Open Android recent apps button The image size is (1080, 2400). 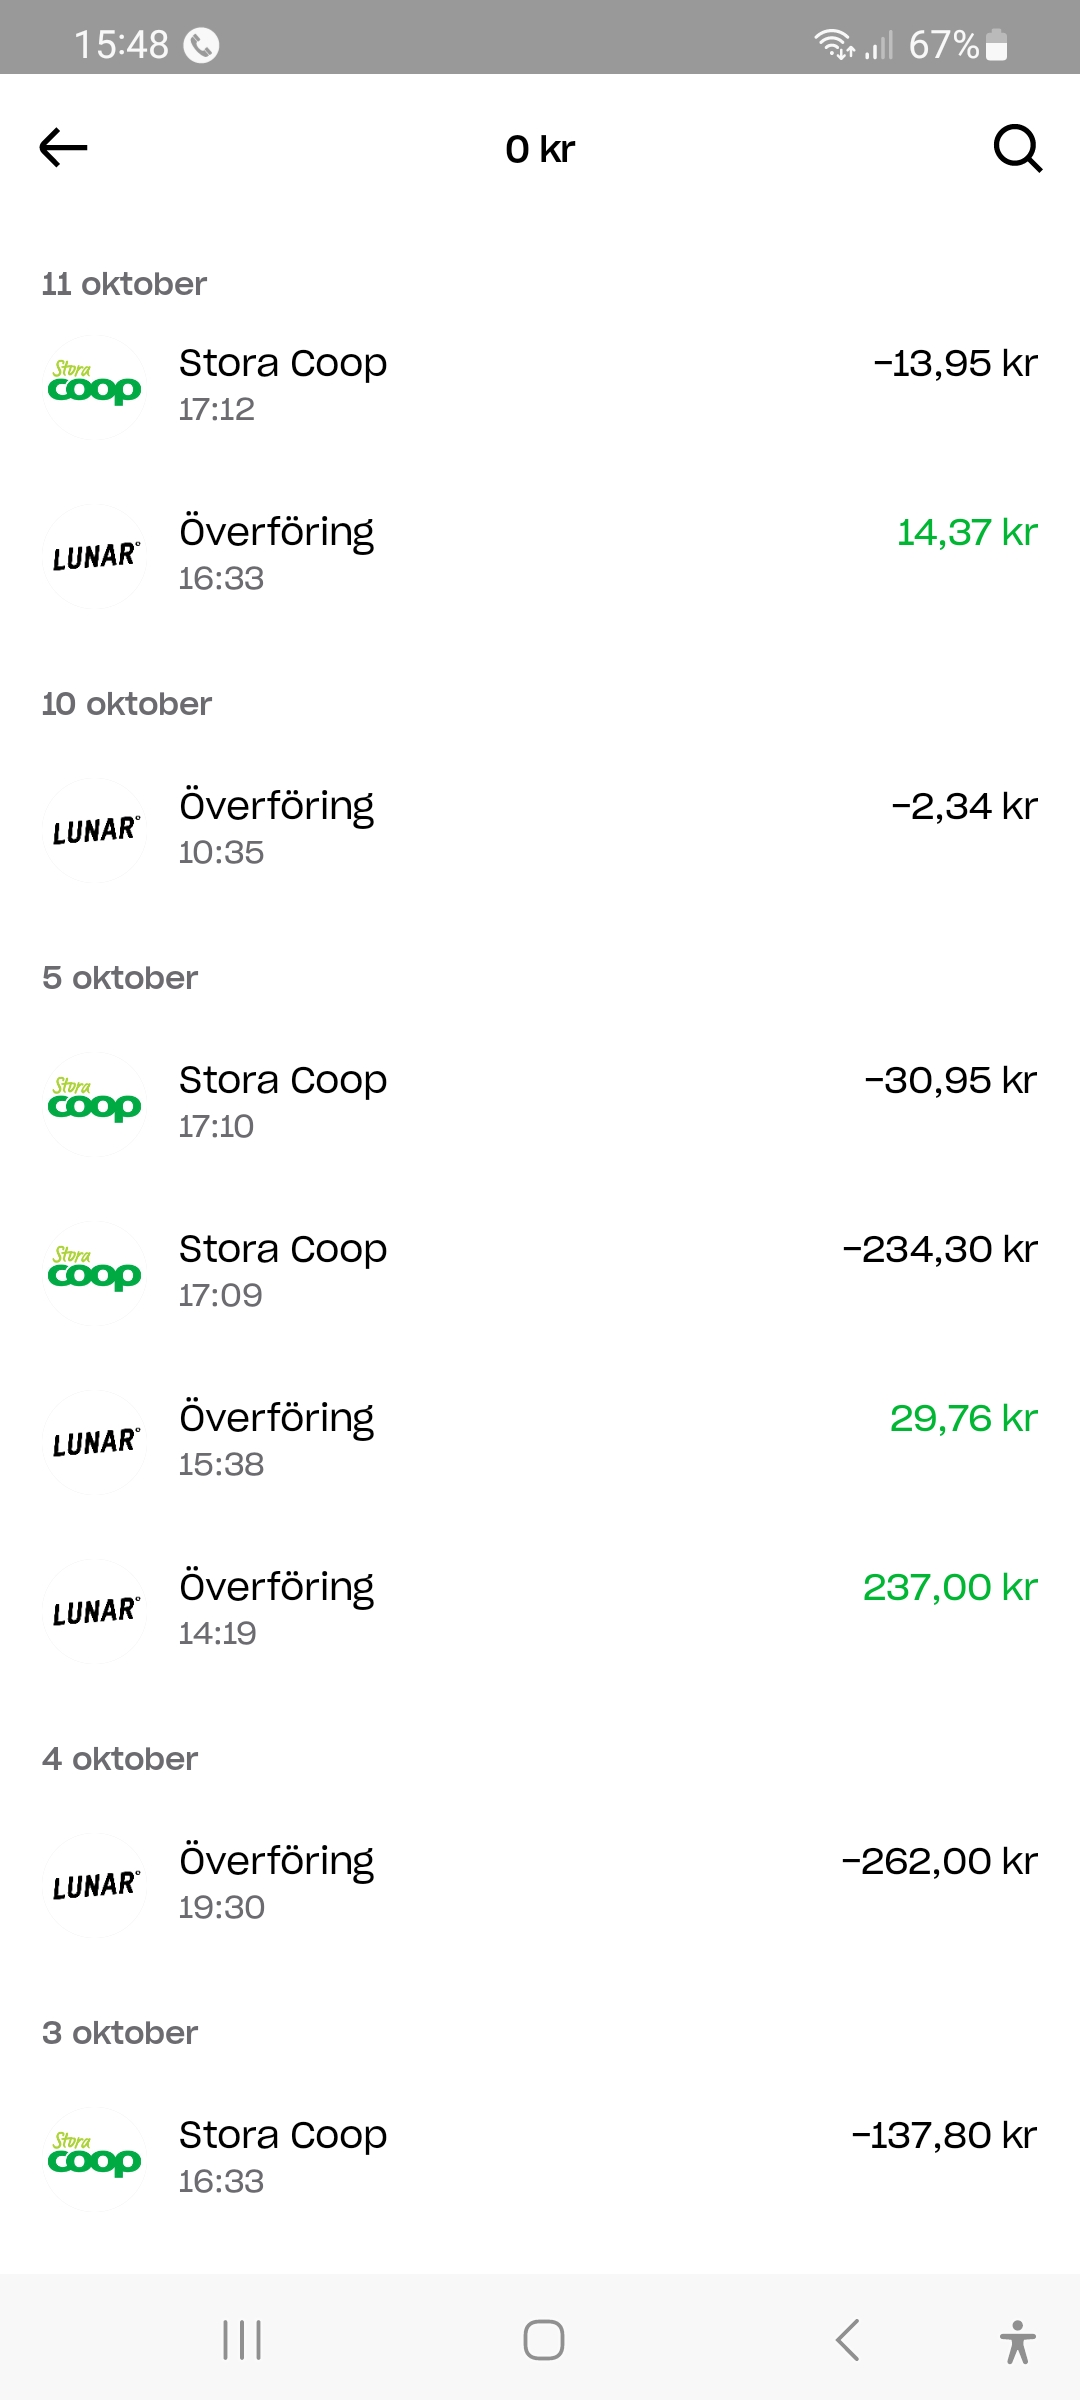(x=242, y=2340)
